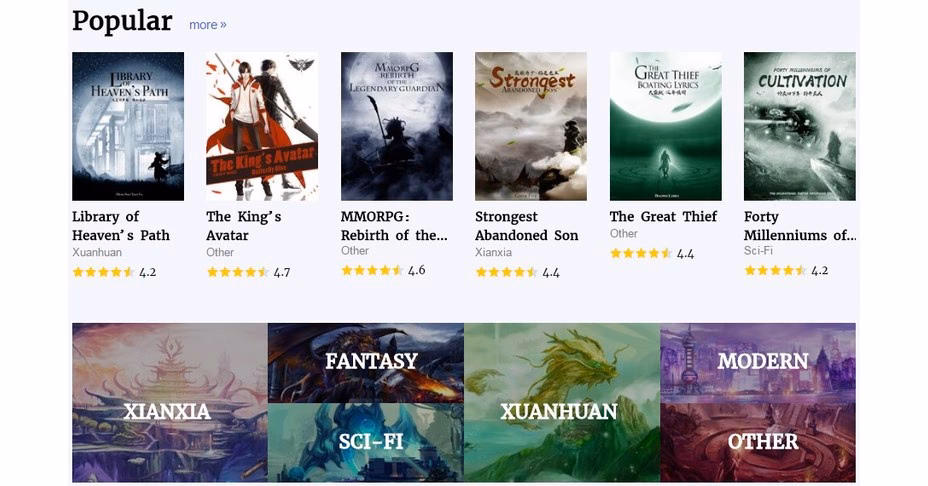Open the 'more »' link beside Popular

[208, 25]
